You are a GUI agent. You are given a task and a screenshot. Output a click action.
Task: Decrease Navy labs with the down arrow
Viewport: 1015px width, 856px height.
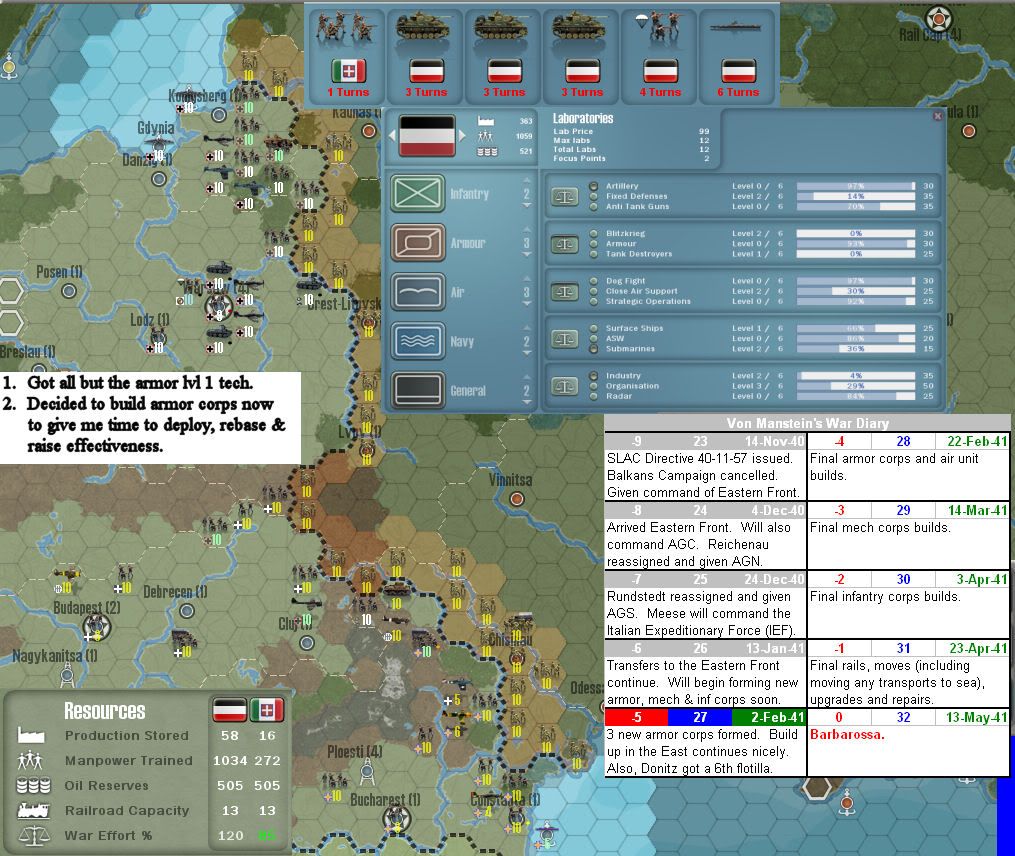coord(527,354)
